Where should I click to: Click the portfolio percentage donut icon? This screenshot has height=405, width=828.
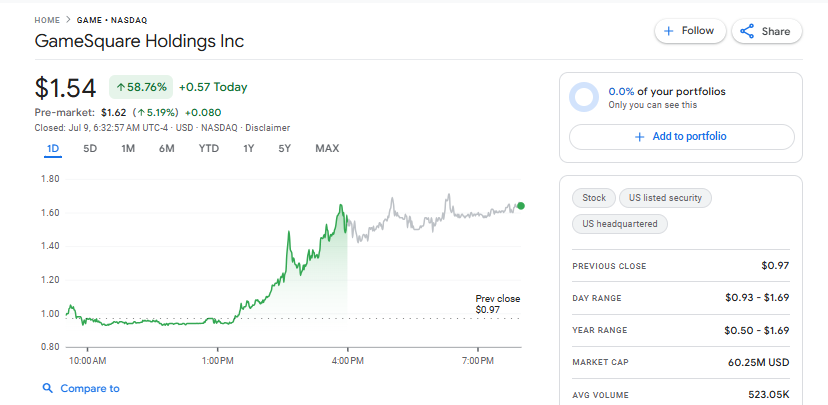point(584,97)
